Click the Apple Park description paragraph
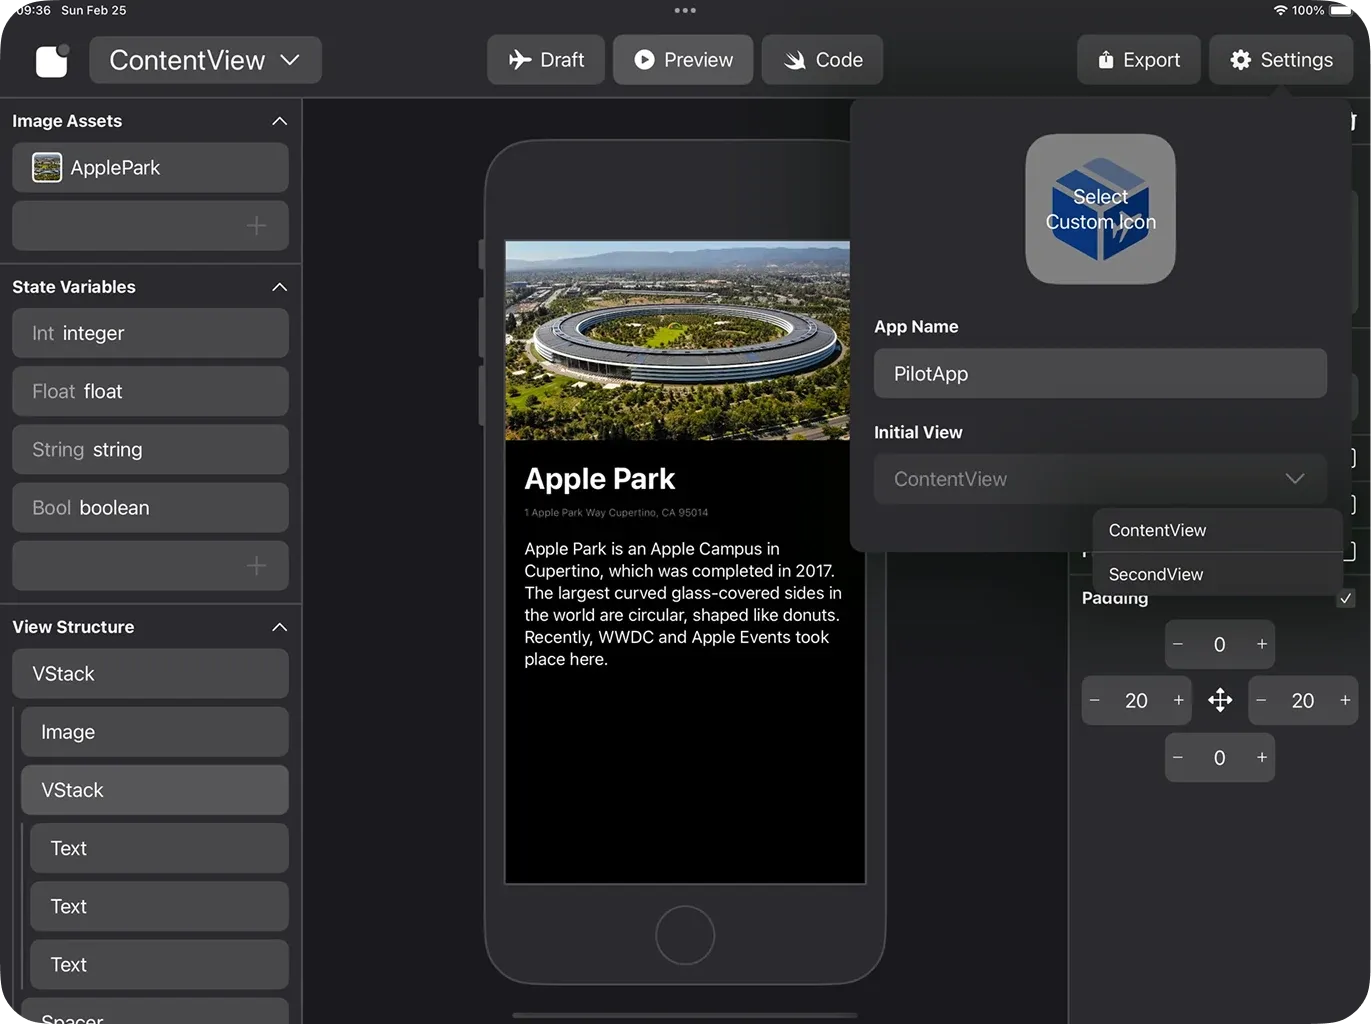This screenshot has height=1024, width=1371. coord(684,604)
